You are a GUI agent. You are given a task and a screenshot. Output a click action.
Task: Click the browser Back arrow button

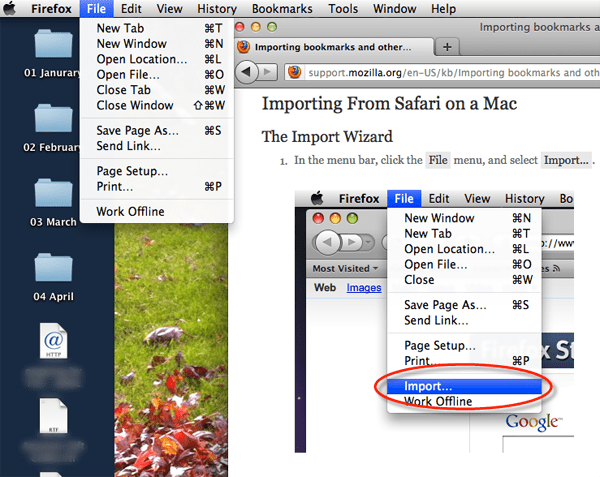click(246, 72)
